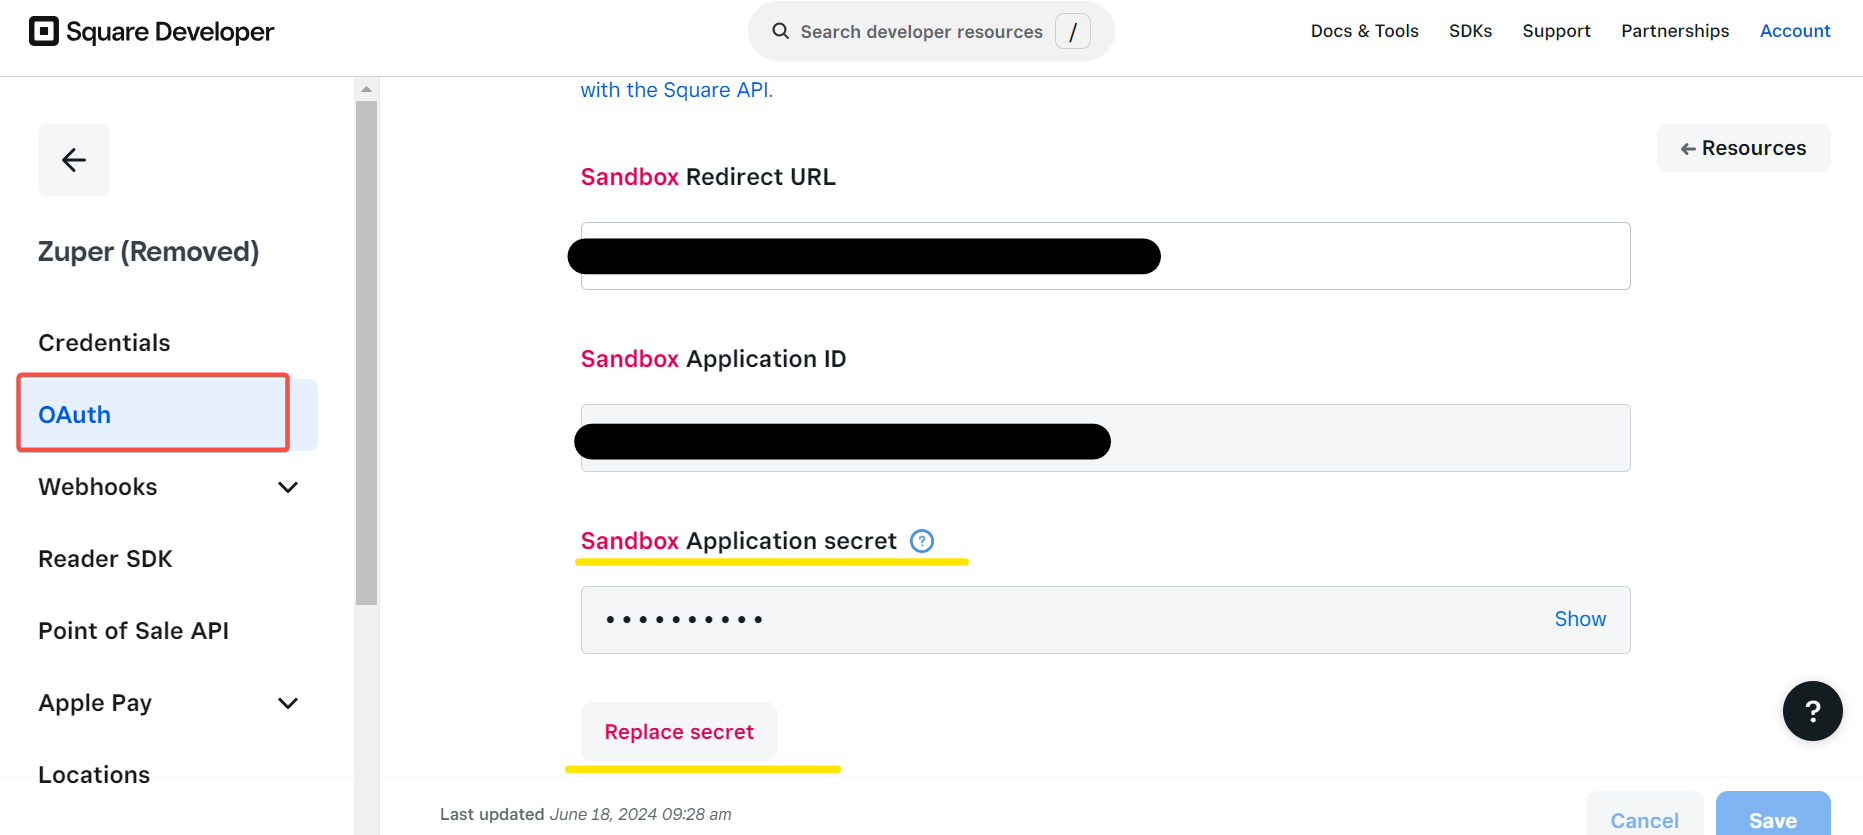Go to Reader SDK section
This screenshot has width=1863, height=835.
pos(105,559)
